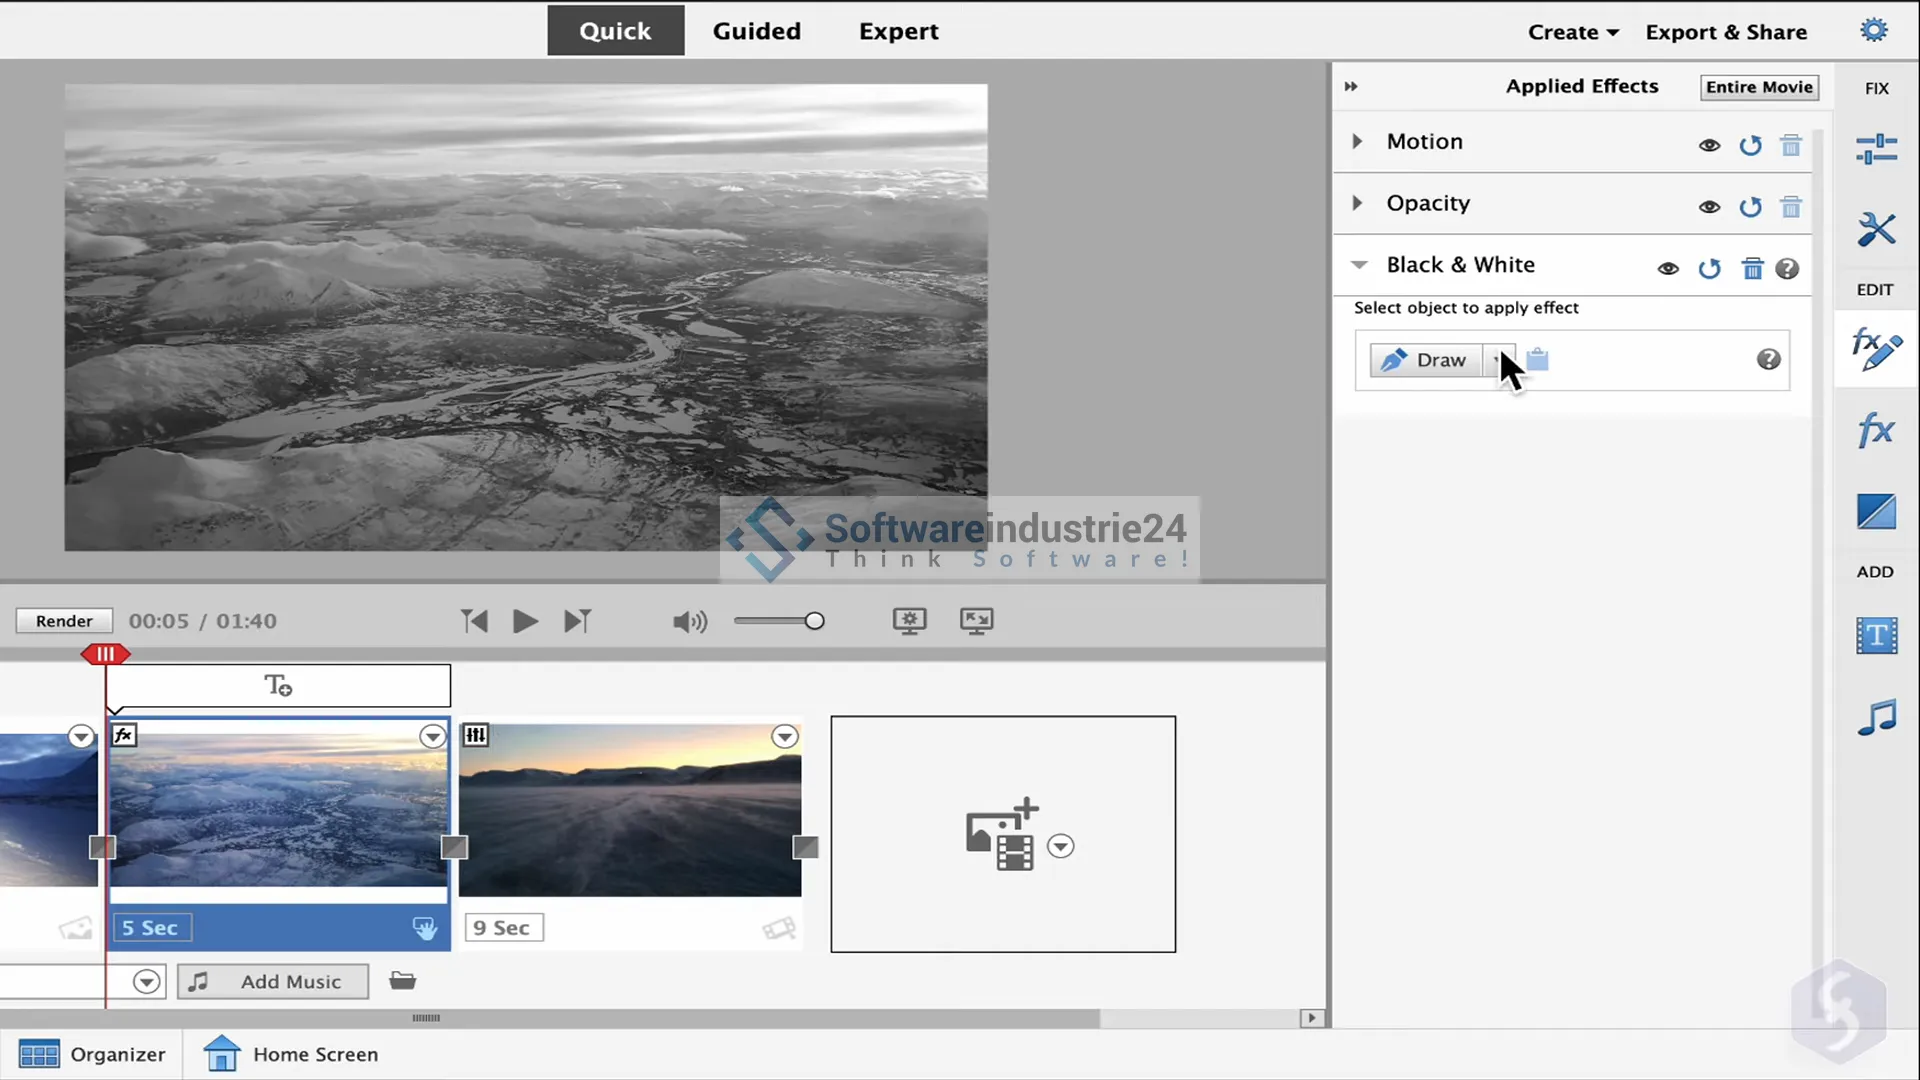Viewport: 1920px width, 1080px height.
Task: Reset the Motion effect
Action: [1750, 146]
